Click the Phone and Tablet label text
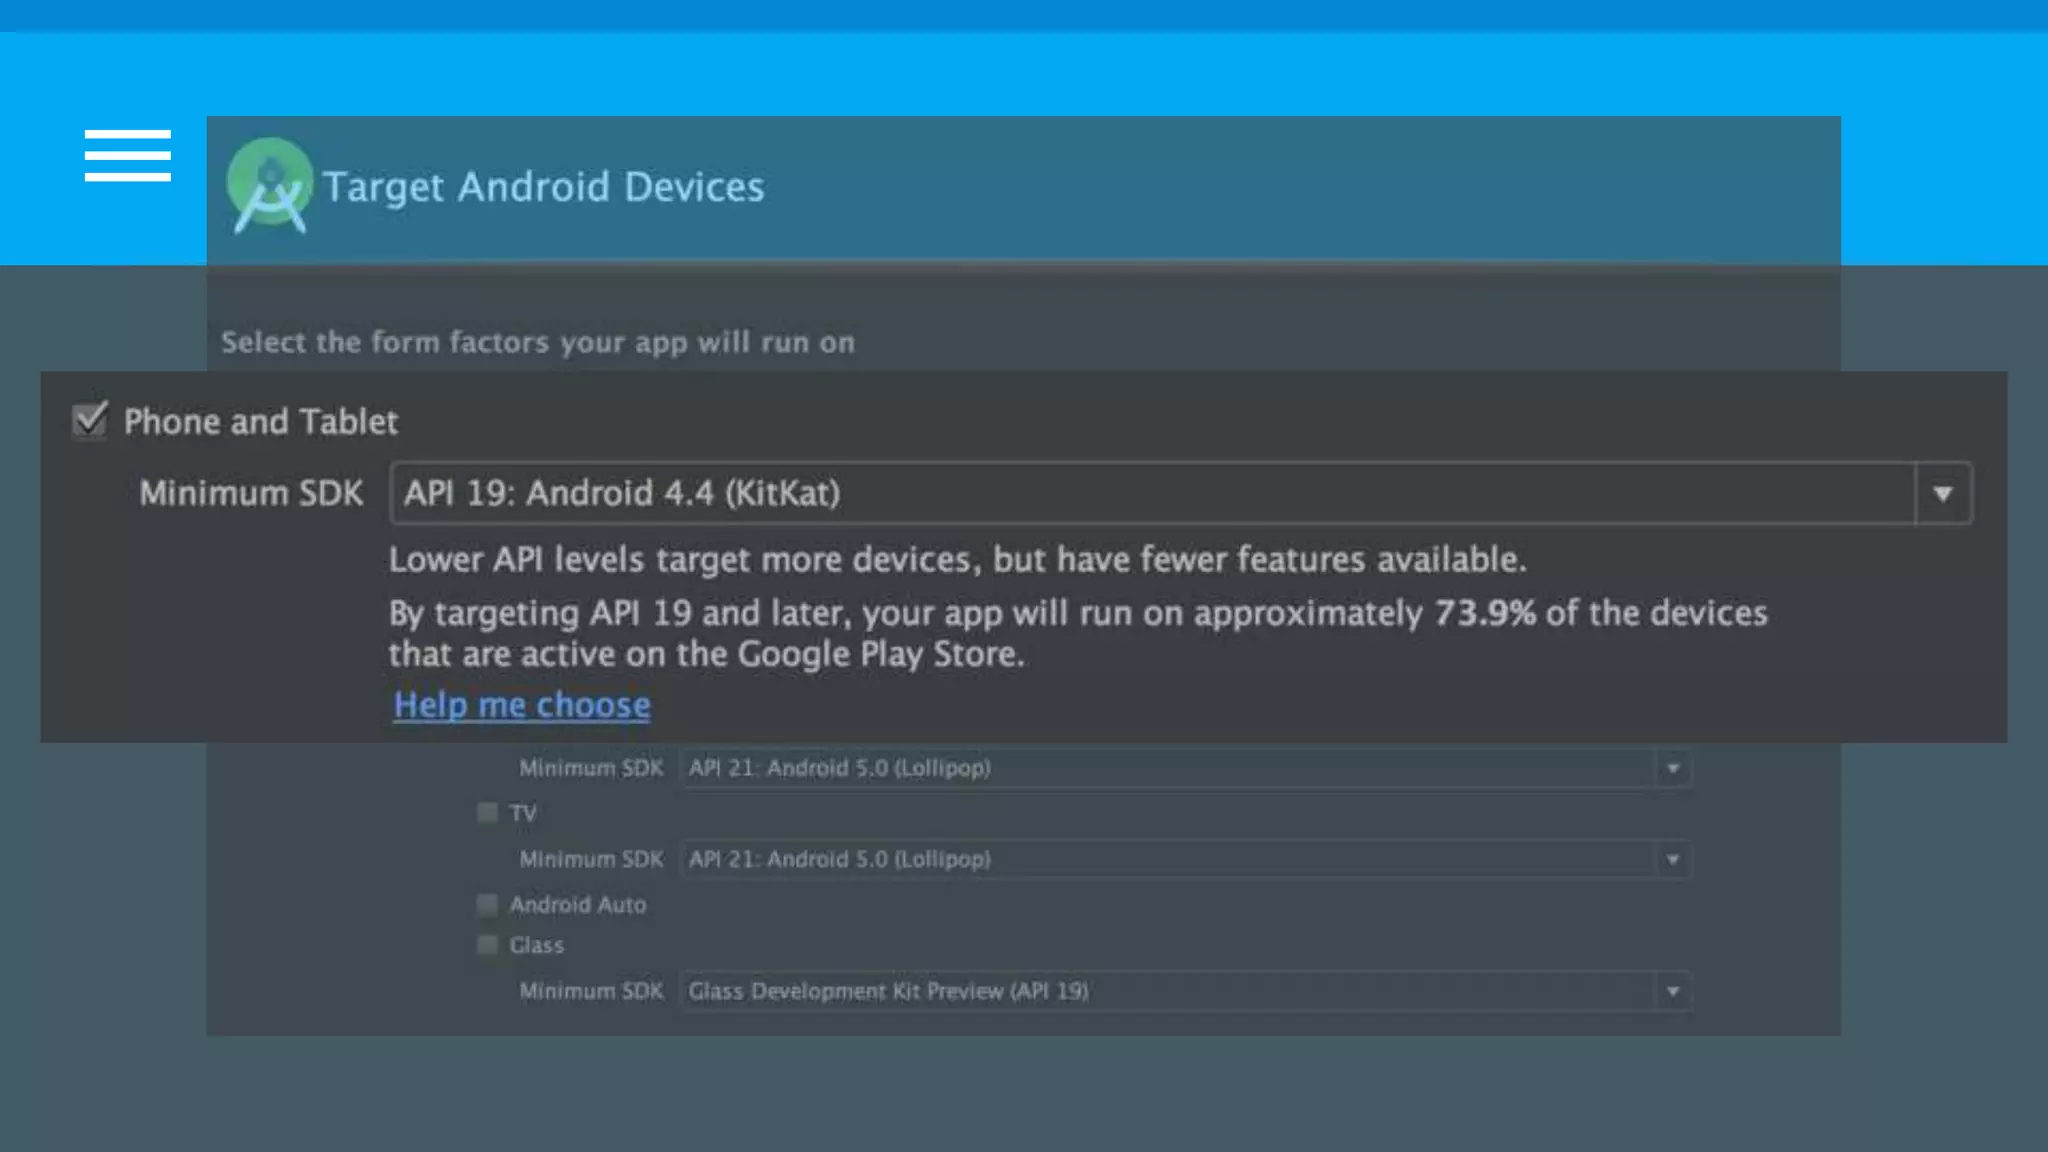The height and width of the screenshot is (1152, 2048). tap(260, 421)
